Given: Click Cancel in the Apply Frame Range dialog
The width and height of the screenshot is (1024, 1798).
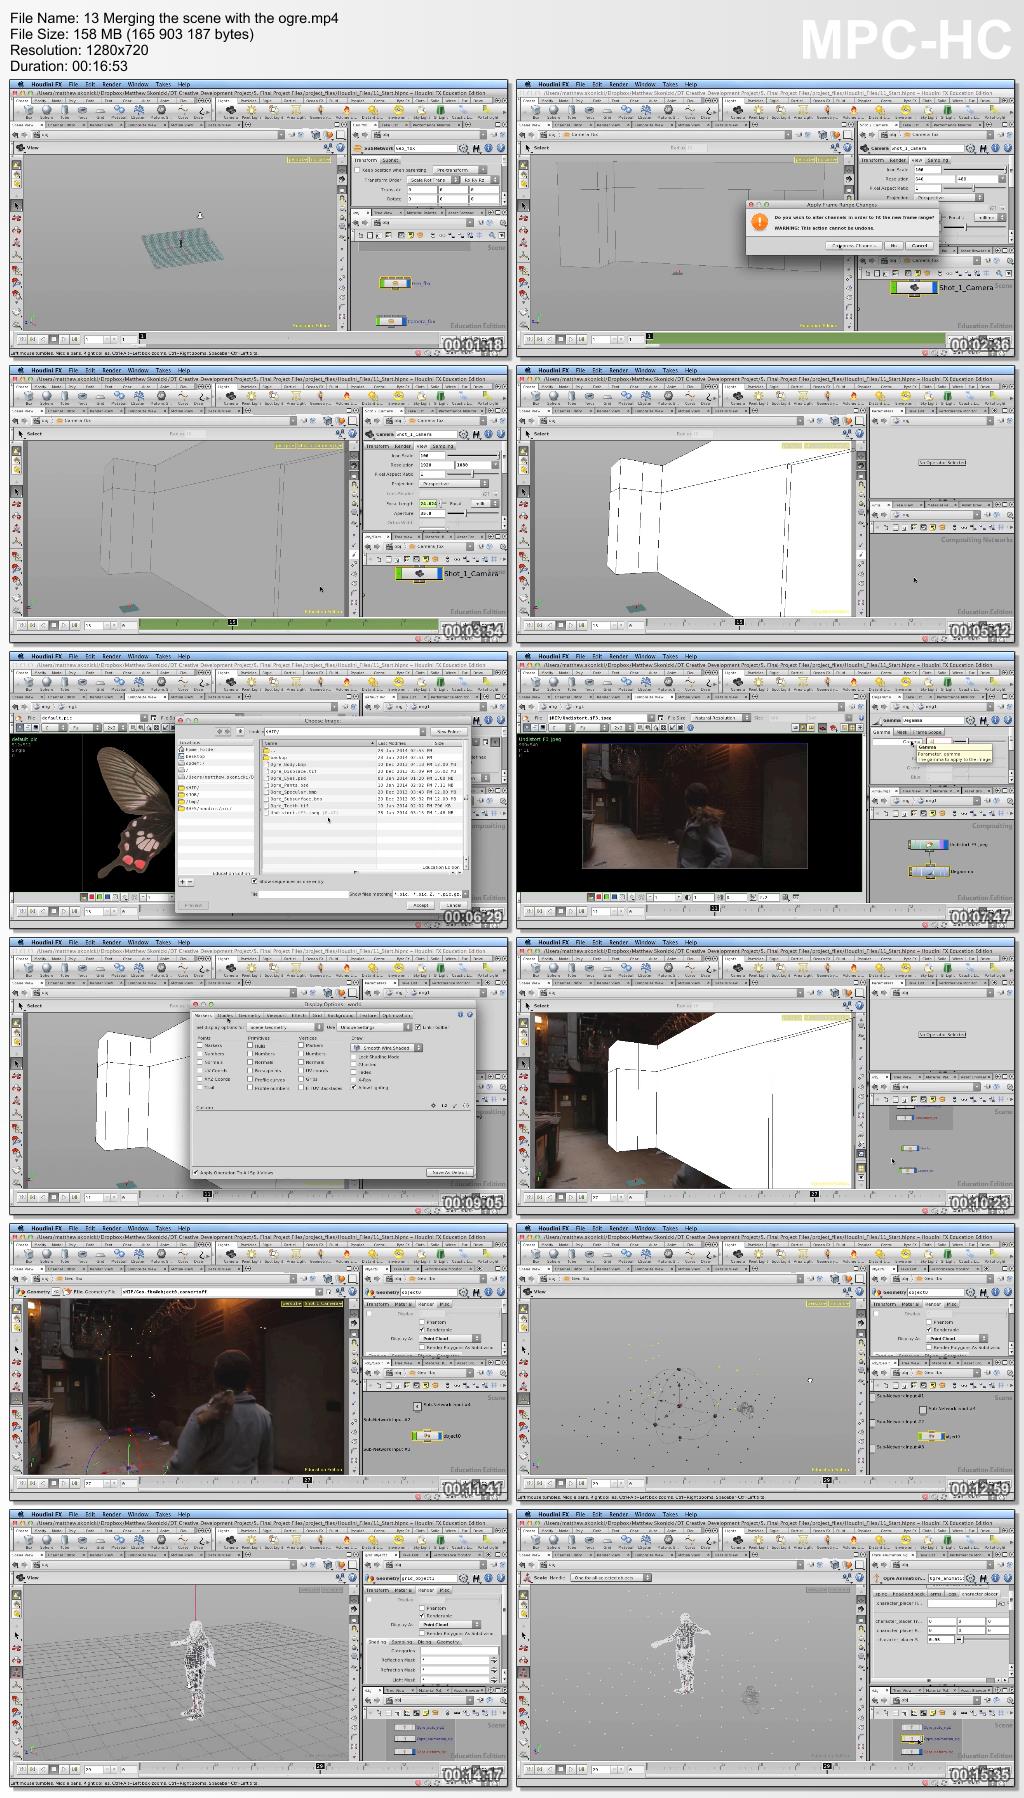Looking at the screenshot, I should pos(920,245).
